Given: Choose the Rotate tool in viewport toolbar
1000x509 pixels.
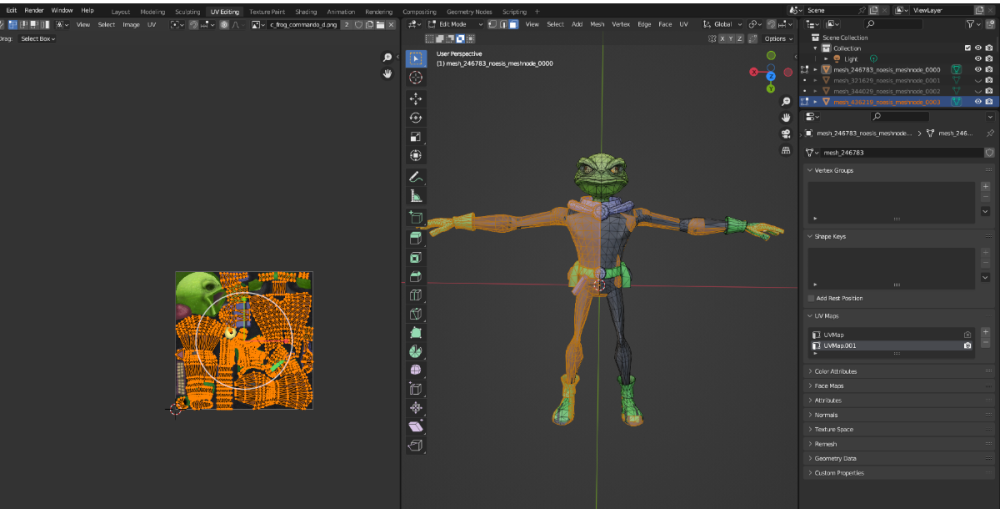Looking at the screenshot, I should 415,118.
